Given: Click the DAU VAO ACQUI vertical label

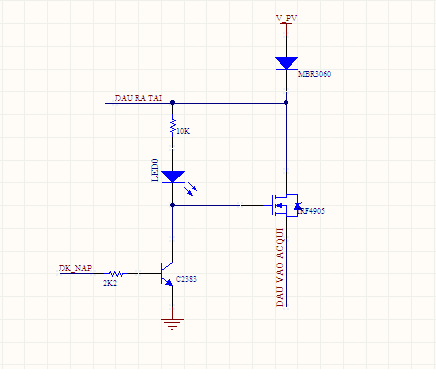Looking at the screenshot, I should click(x=280, y=267).
